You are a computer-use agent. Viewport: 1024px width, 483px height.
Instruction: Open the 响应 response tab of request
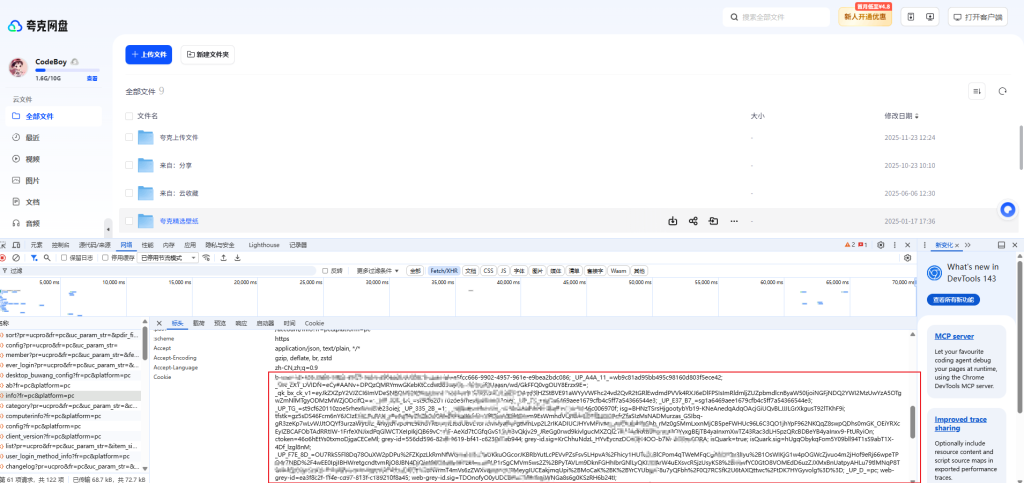click(241, 323)
